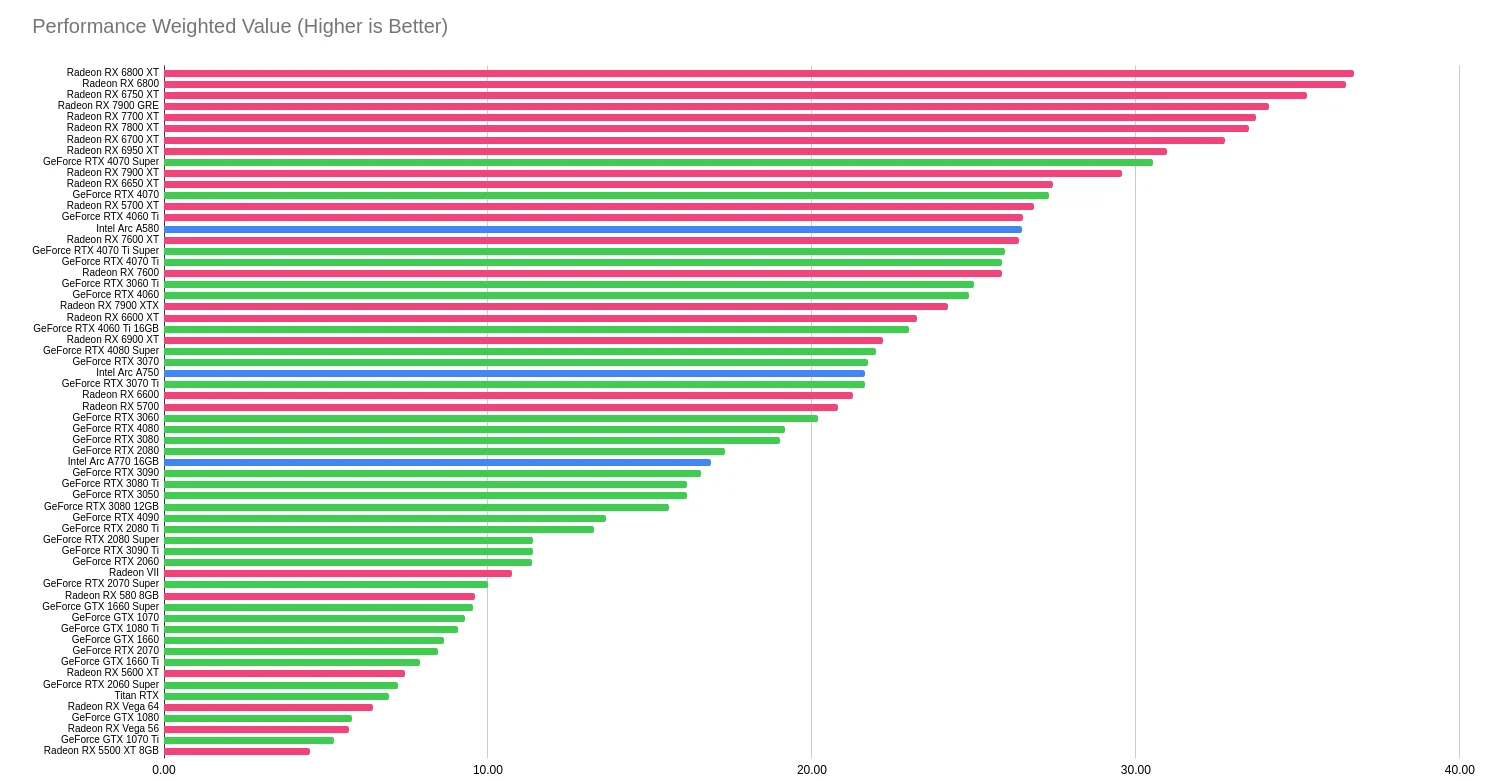Select the blue Intel Arc A580 bar

pyautogui.click(x=592, y=229)
